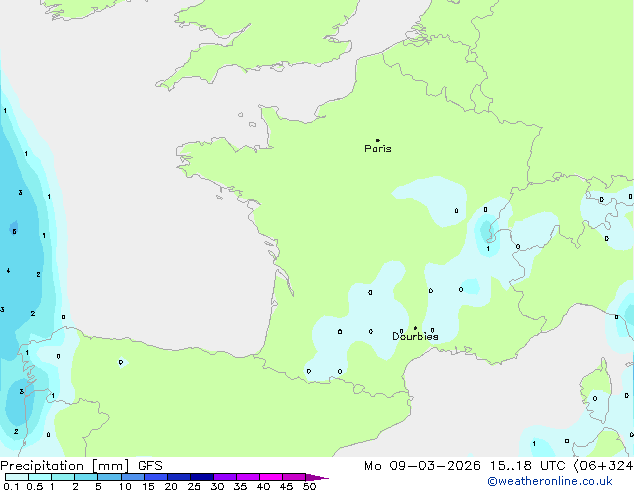Click the map value 5 in darkest blue patch
Viewport: 634px width, 490px height.
point(15,232)
